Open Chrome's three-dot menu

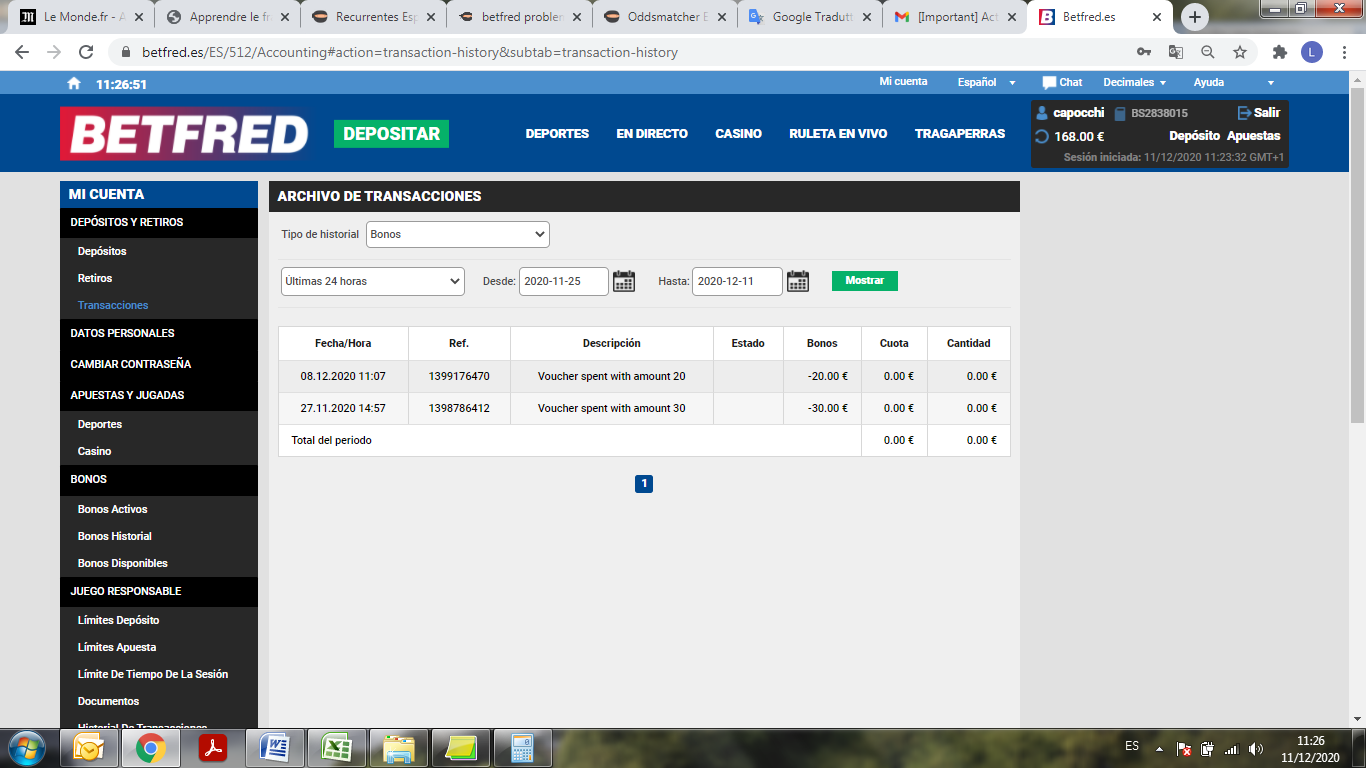1344,52
